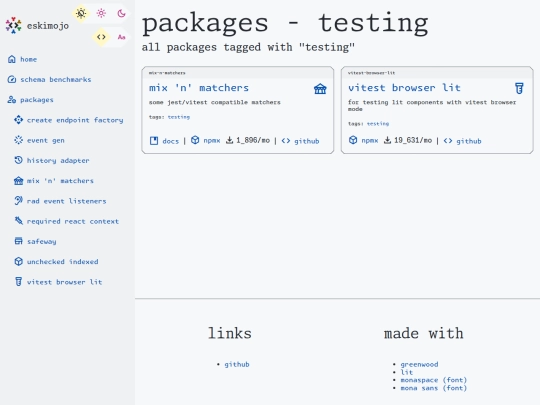Switch to the dark theme moon option
The width and height of the screenshot is (540, 405).
coord(121,13)
